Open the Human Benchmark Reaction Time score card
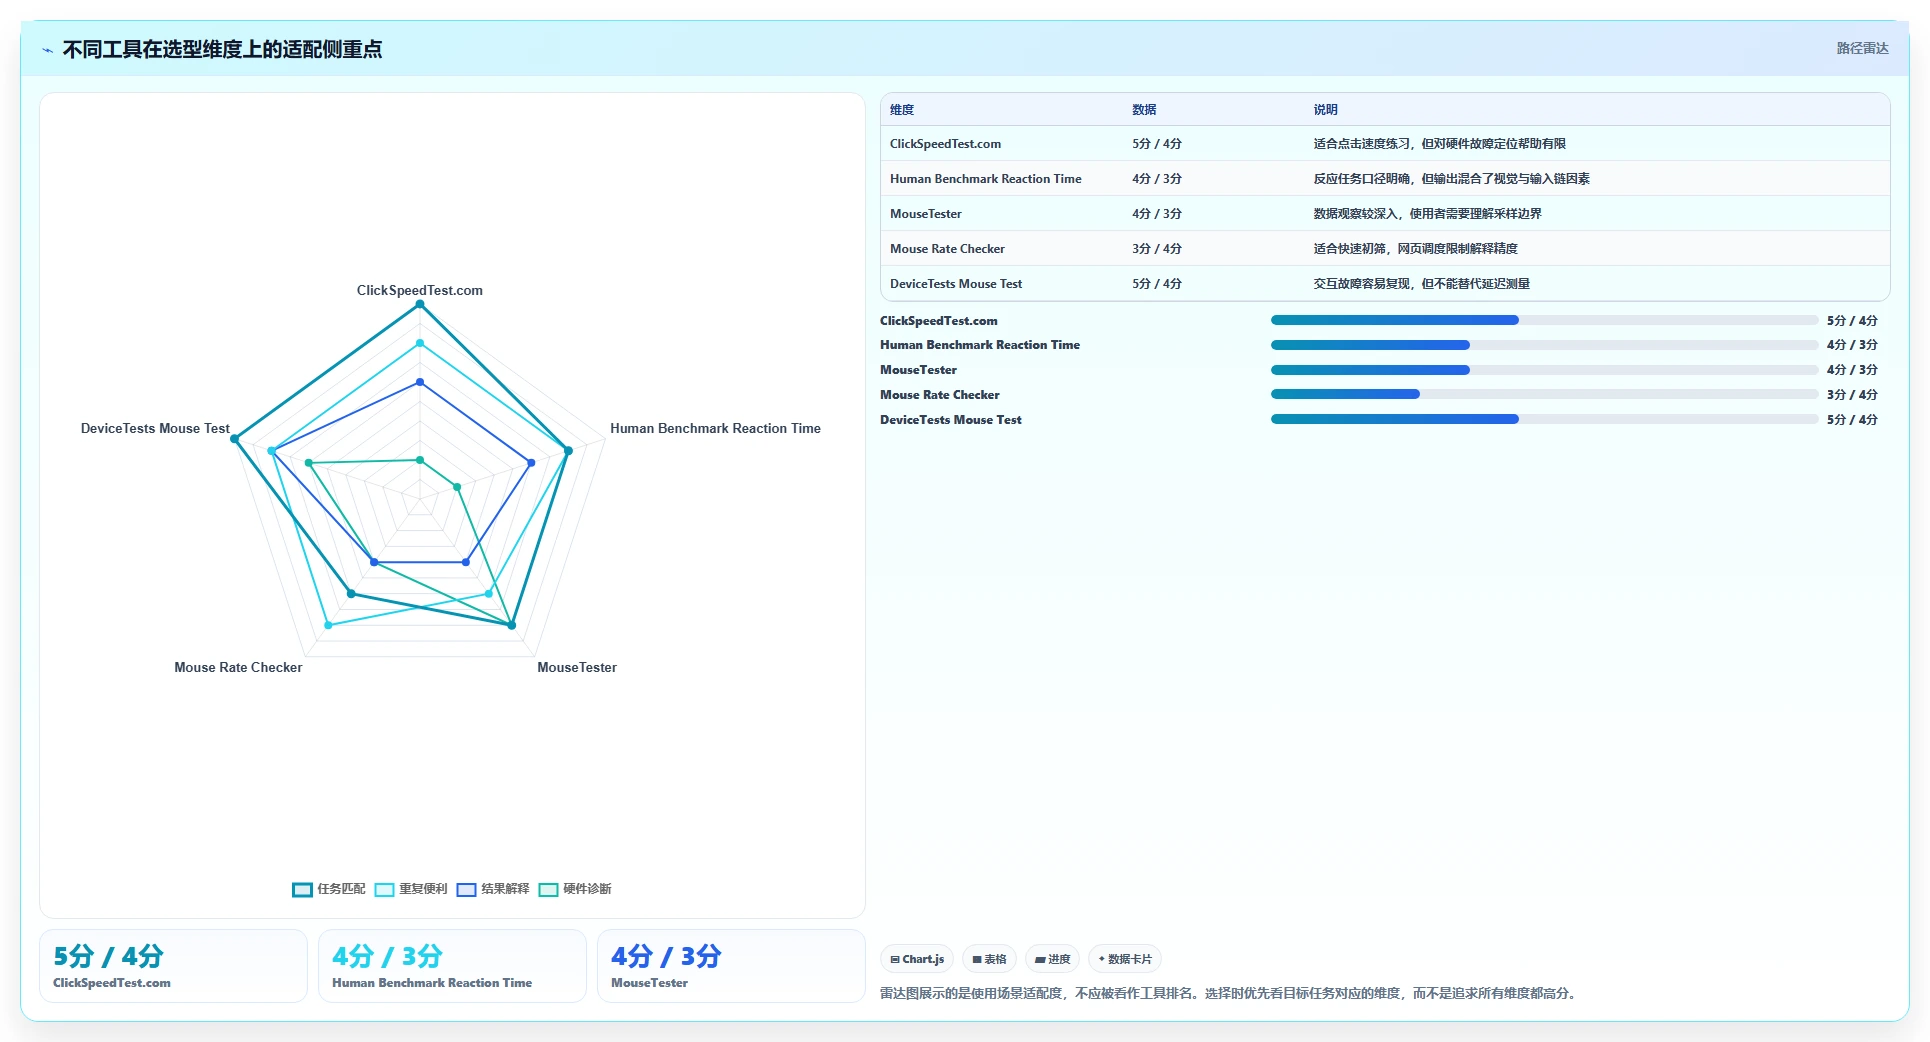This screenshot has width=1930, height=1042. point(452,966)
